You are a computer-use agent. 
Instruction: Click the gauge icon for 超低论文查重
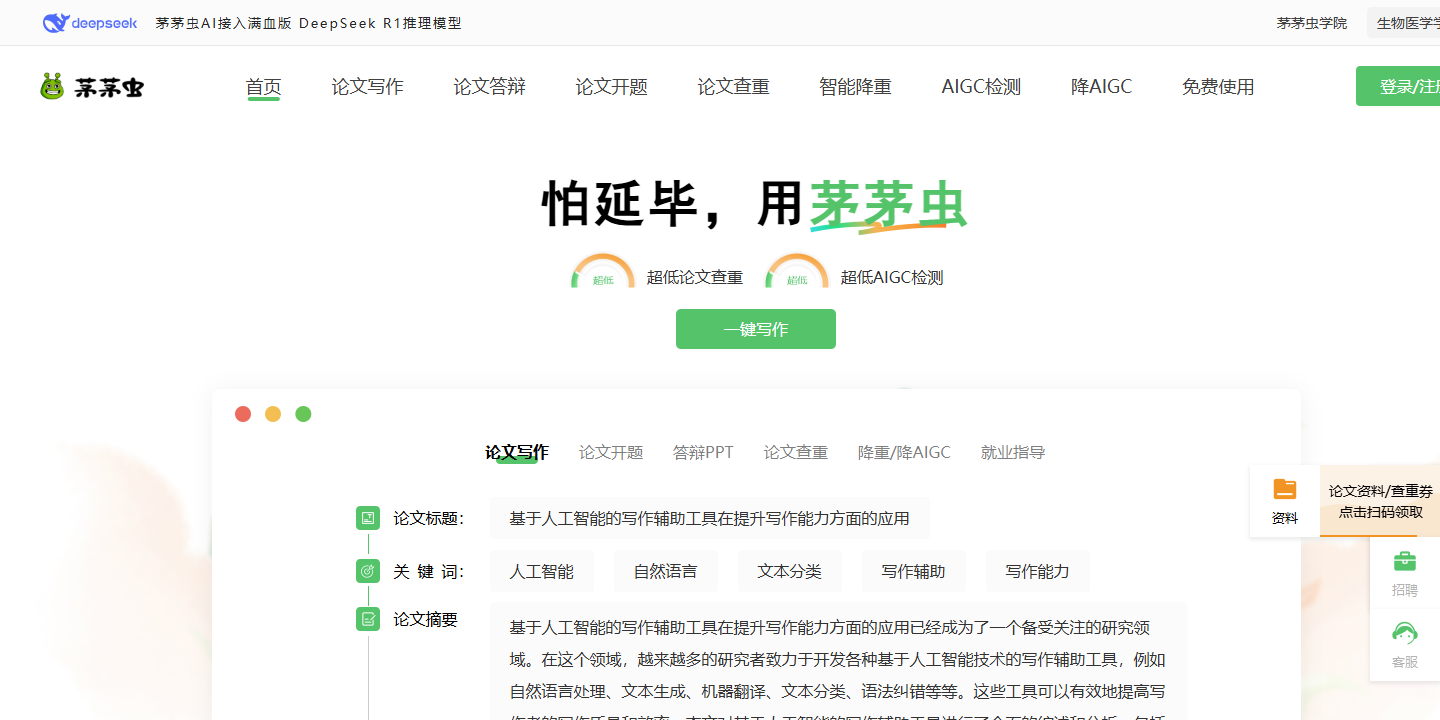(x=603, y=271)
